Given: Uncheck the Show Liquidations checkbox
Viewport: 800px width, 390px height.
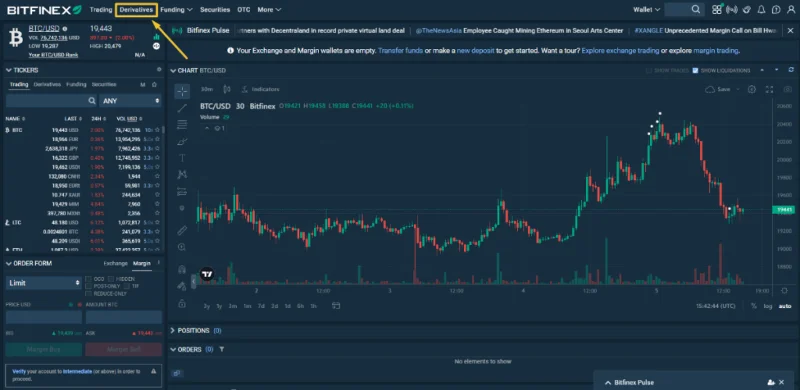Looking at the screenshot, I should [x=695, y=70].
